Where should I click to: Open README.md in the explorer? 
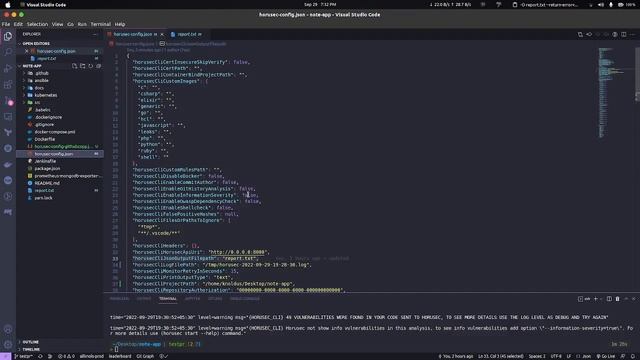[47, 183]
